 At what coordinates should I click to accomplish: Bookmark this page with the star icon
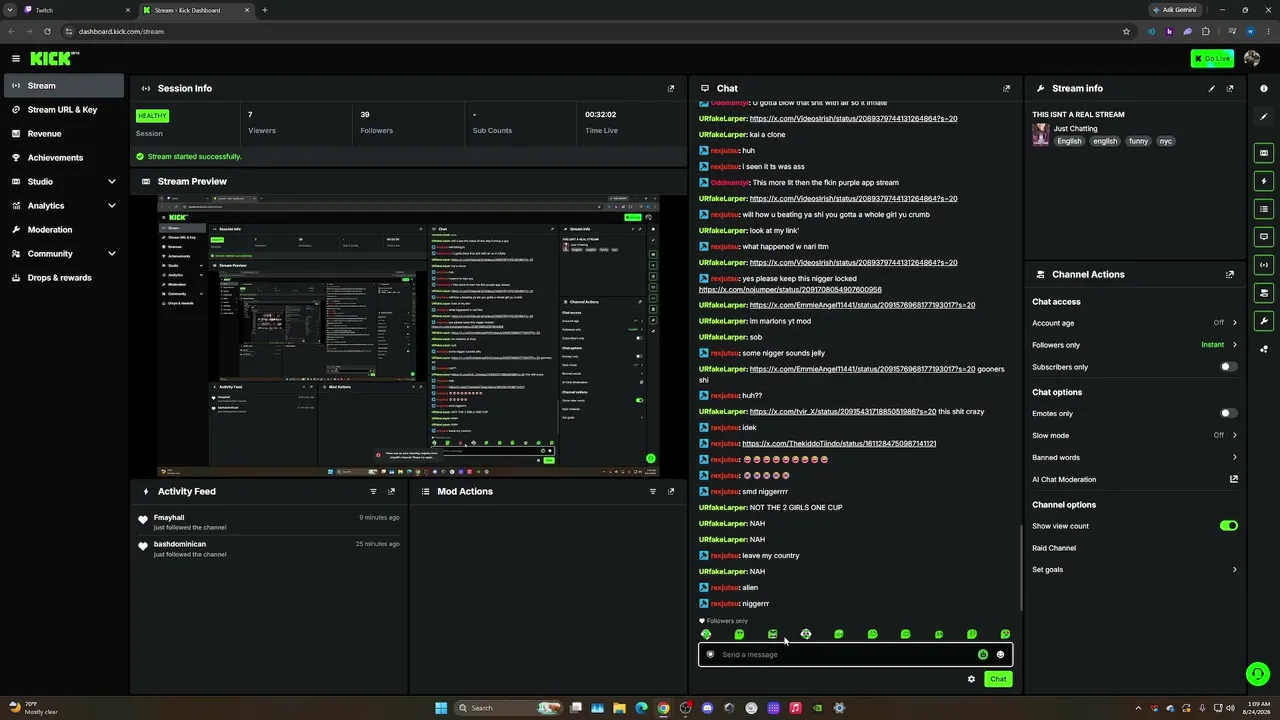1126,31
